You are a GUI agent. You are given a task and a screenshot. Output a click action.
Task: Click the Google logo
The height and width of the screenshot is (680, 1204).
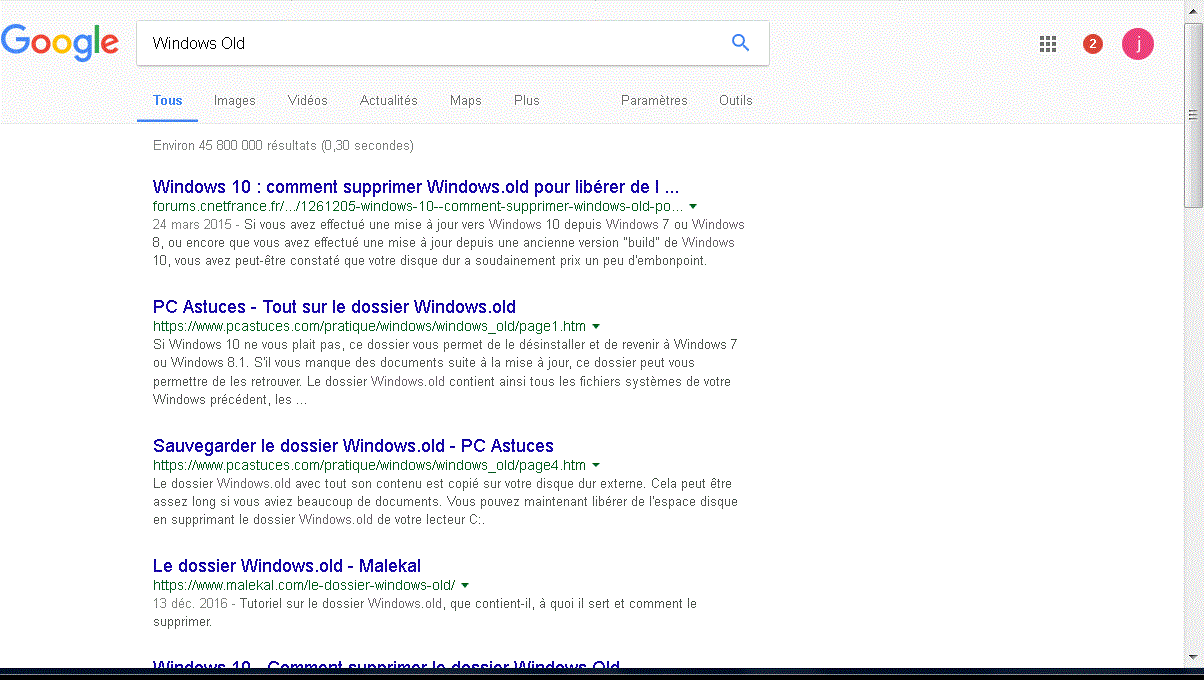[x=60, y=42]
